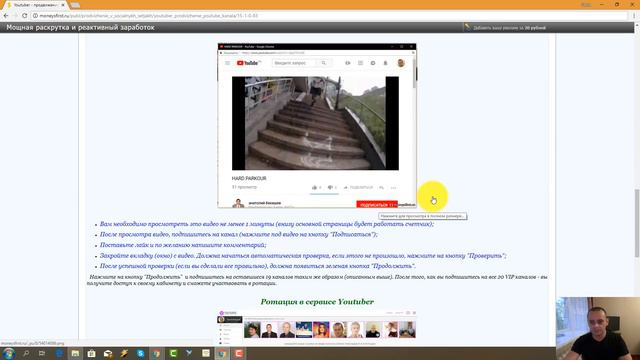640x360 pixels.
Task: Open the taskbar search magnifier
Action: click(x=26, y=353)
